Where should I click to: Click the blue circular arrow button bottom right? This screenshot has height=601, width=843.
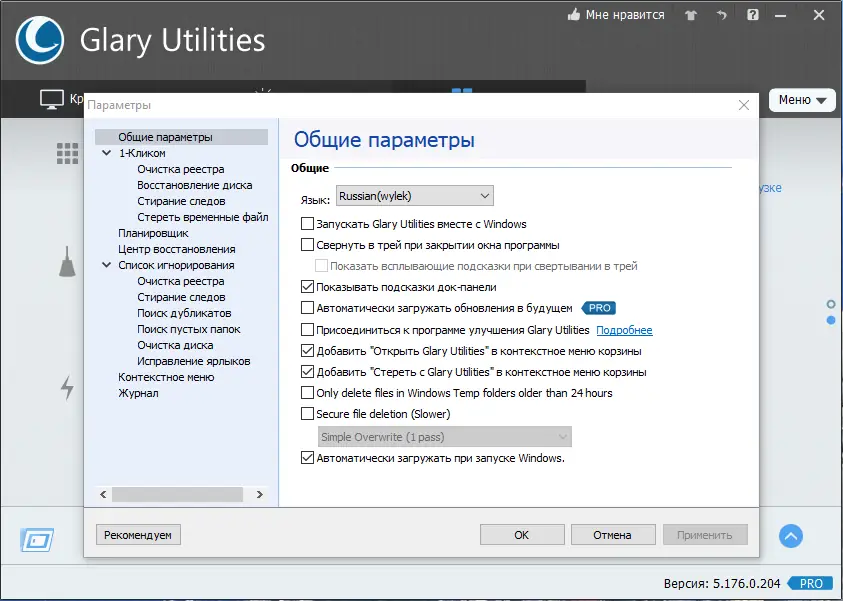click(x=791, y=536)
